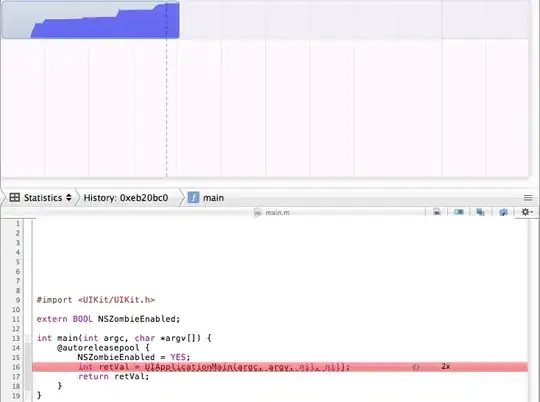The width and height of the screenshot is (540, 402).
Task: Open the gear action menu
Action: pyautogui.click(x=527, y=212)
